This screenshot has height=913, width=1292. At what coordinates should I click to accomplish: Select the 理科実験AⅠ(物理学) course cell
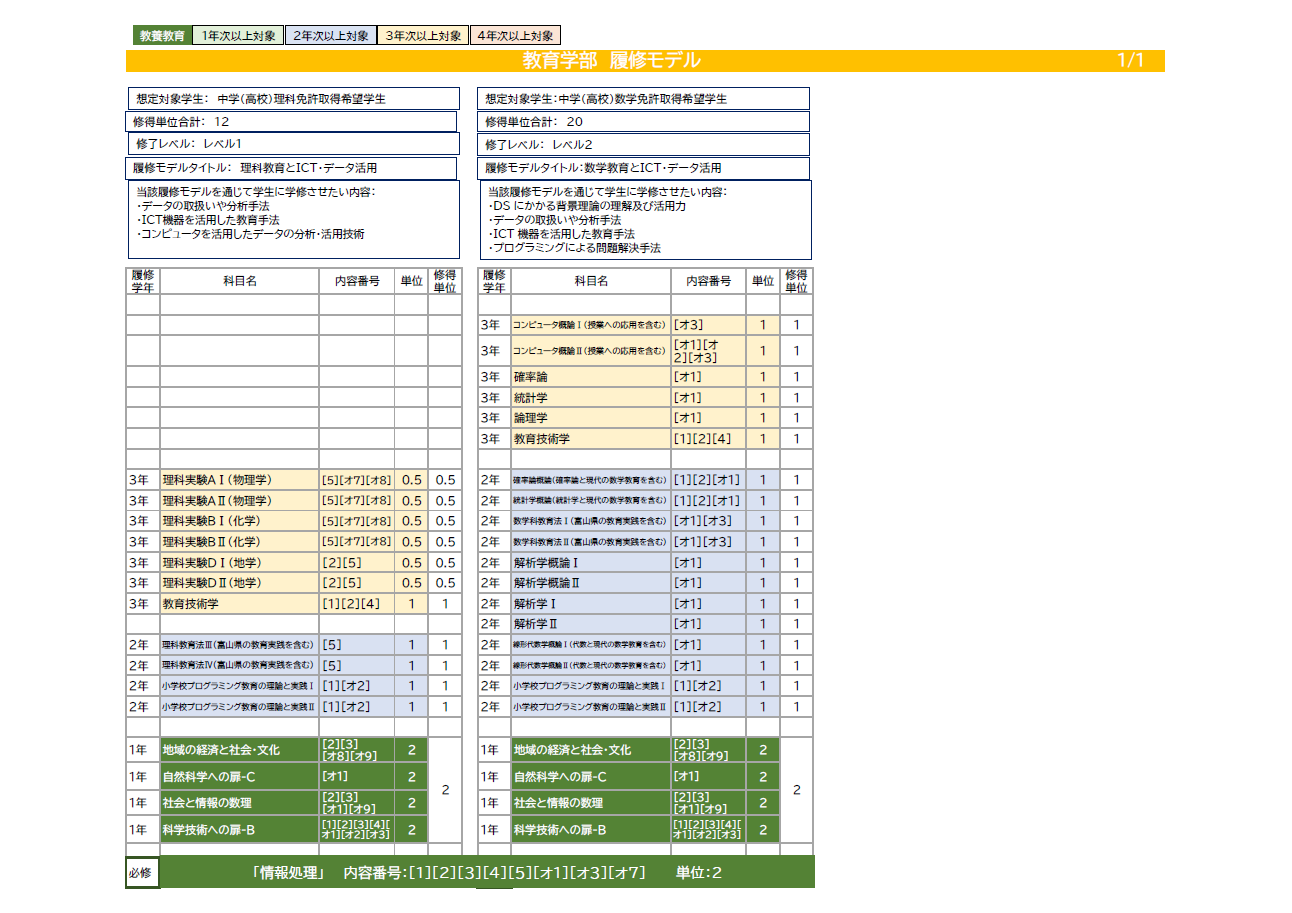pyautogui.click(x=240, y=480)
